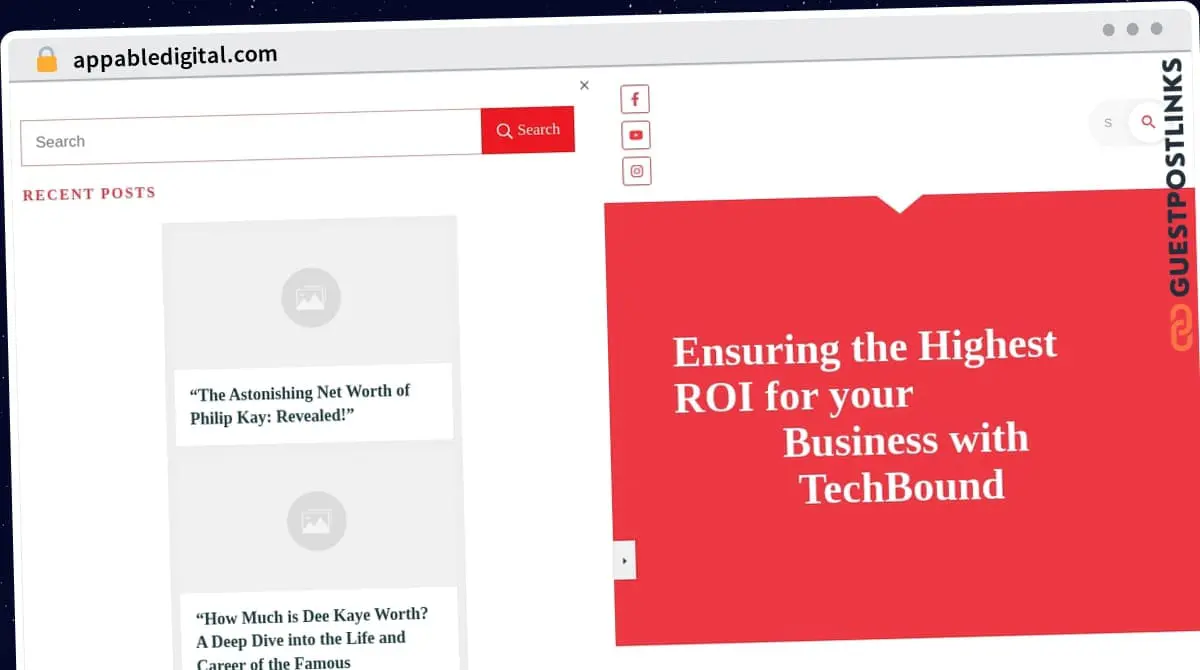Click the Dee Kaye post image placeholder
1200x670 pixels.
pos(316,521)
